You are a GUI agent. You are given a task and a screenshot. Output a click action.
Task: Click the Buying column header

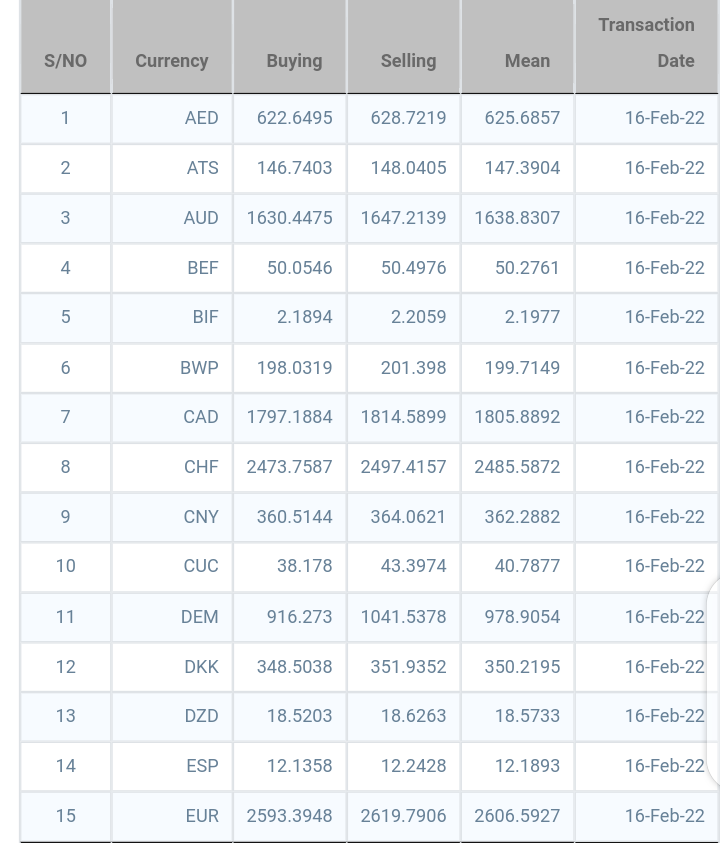point(294,61)
